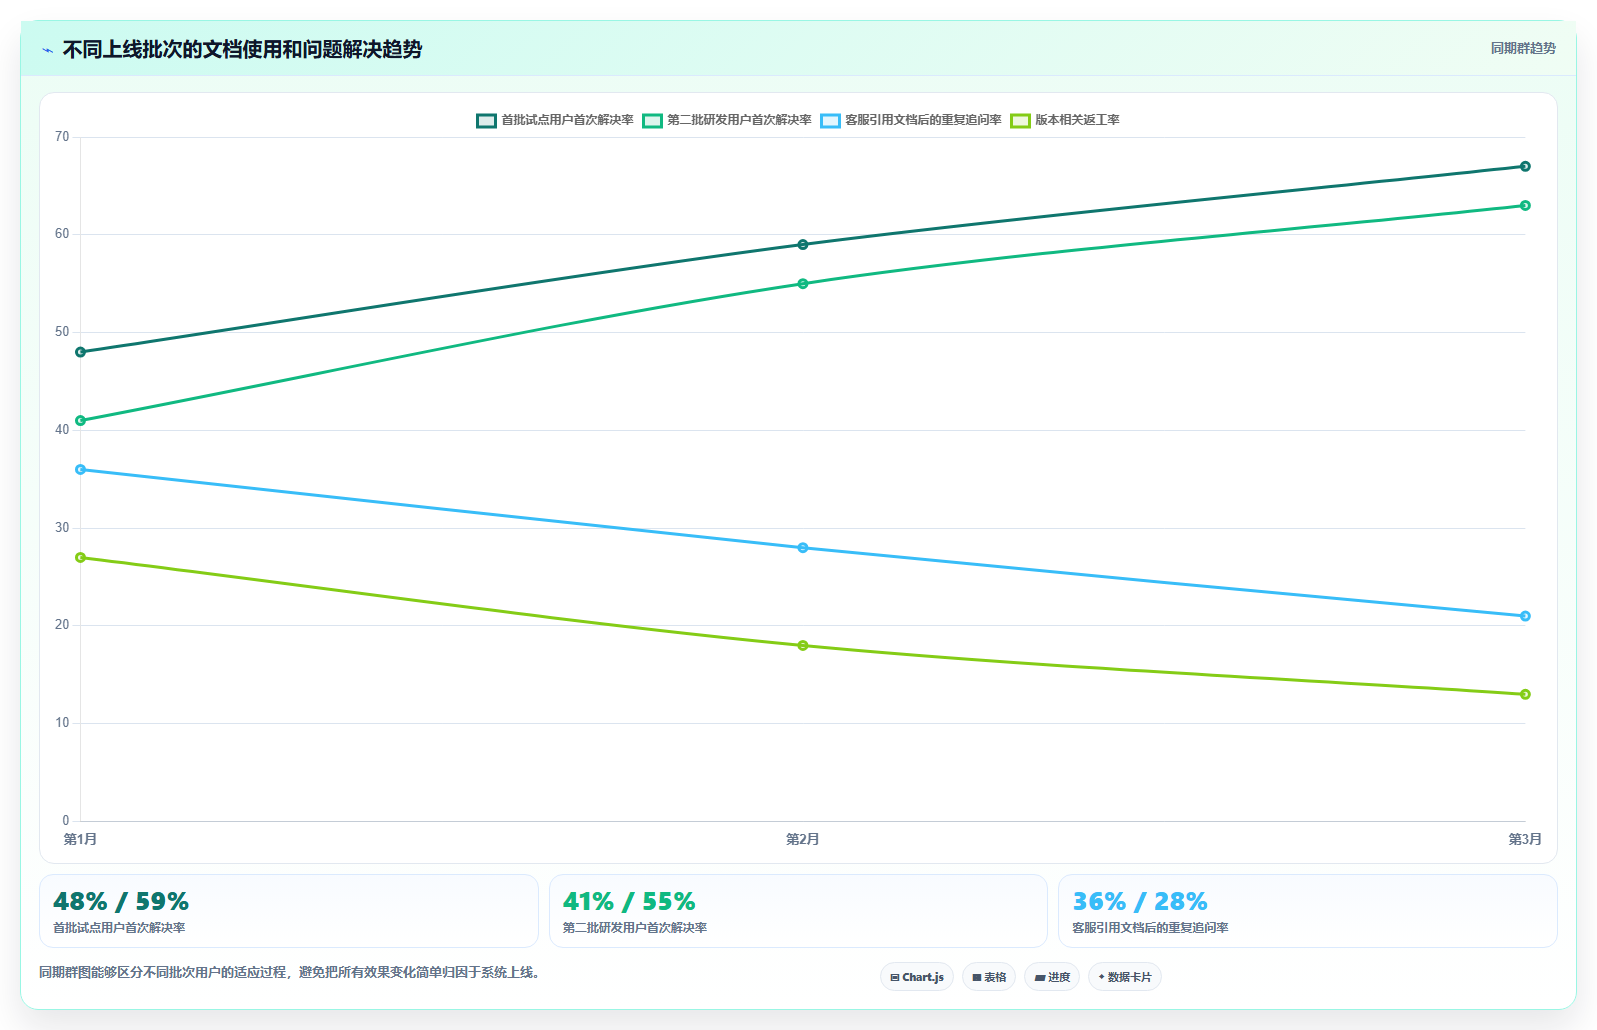Select the 表格 tag pill

pos(989,977)
